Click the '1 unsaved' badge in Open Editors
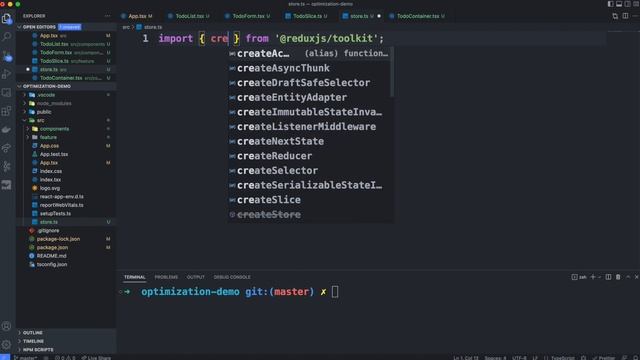This screenshot has width=640, height=360. 69,27
